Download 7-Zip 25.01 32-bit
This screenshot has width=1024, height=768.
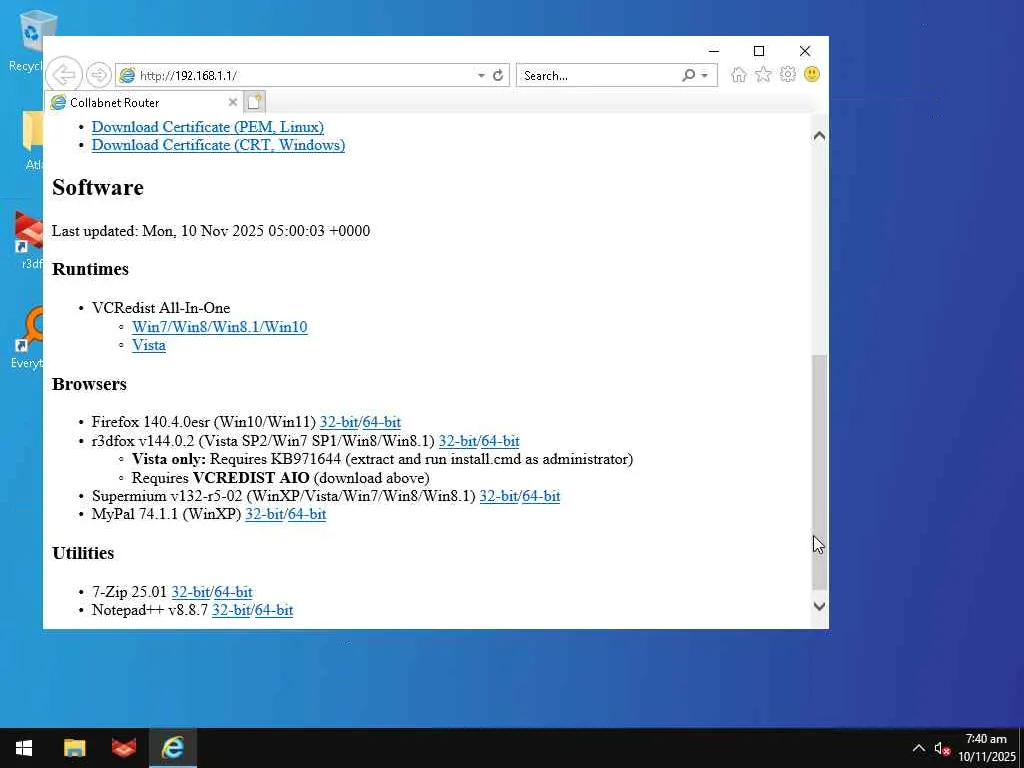point(190,592)
